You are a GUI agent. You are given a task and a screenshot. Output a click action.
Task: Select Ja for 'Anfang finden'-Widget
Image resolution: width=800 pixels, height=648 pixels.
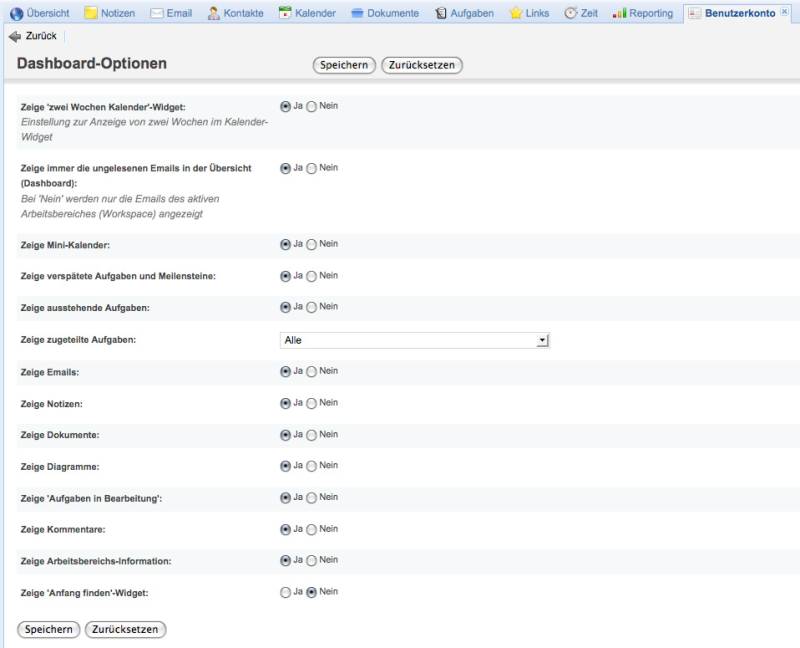point(286,592)
